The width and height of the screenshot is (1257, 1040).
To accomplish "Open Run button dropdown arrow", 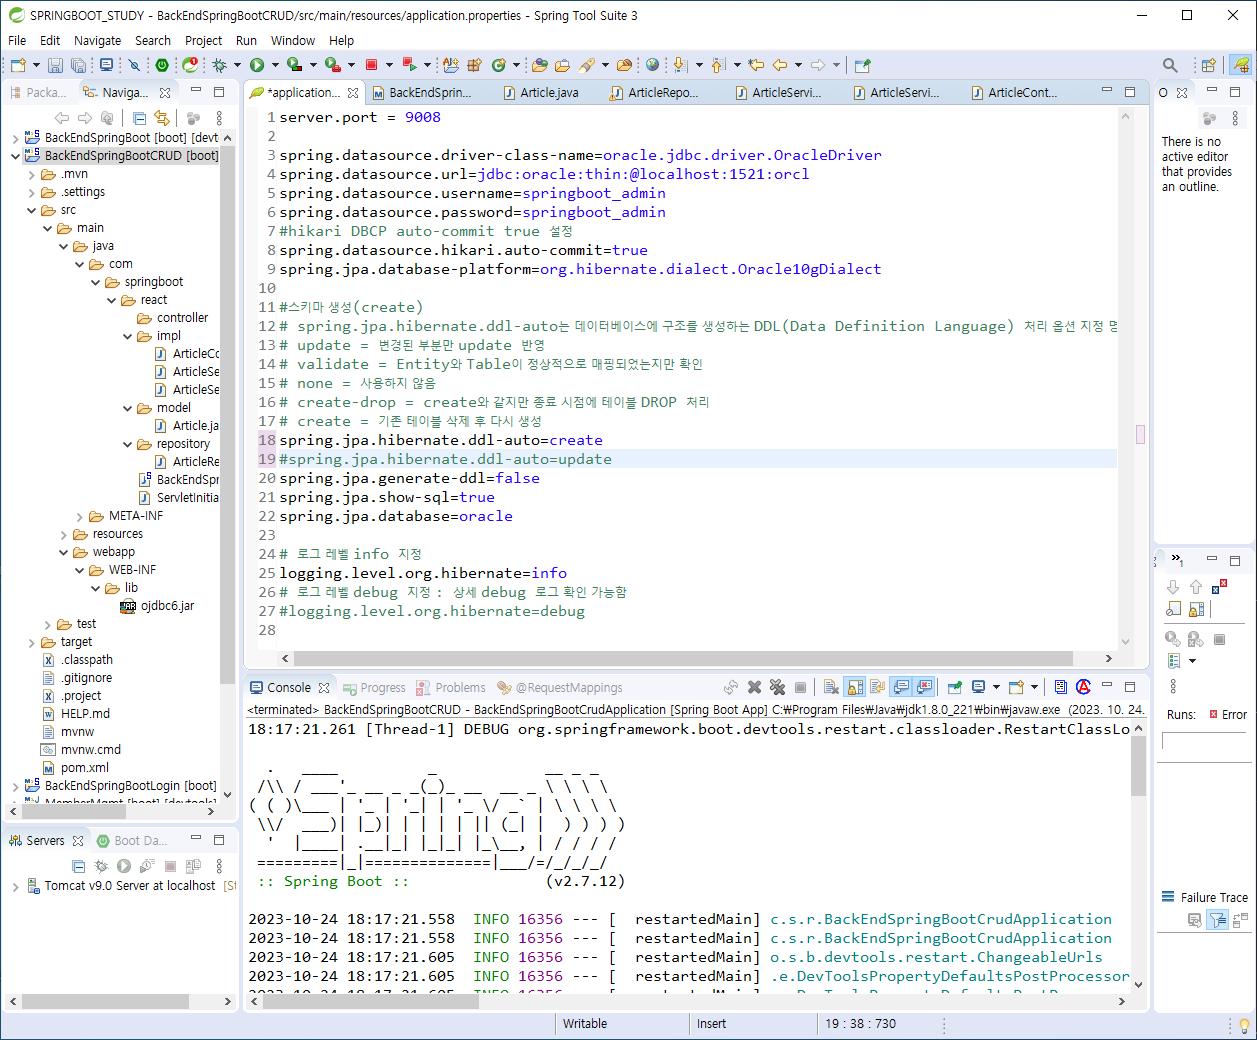I will click(x=275, y=65).
